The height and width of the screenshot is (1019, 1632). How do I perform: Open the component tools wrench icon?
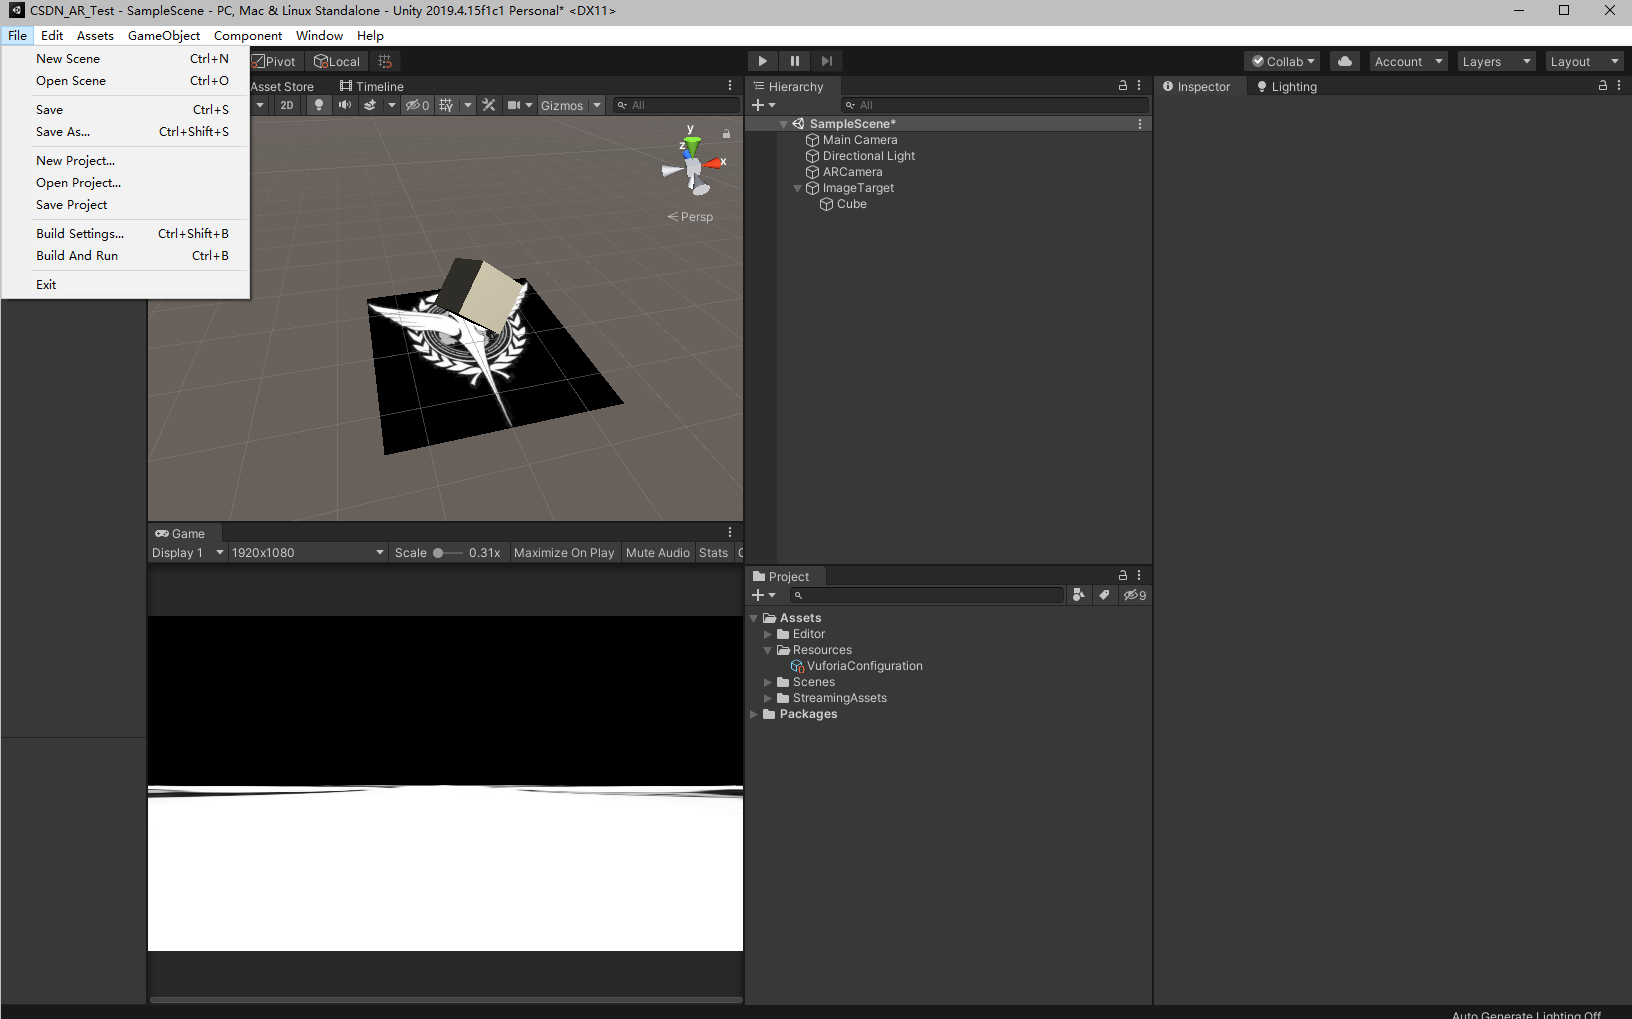click(x=489, y=104)
